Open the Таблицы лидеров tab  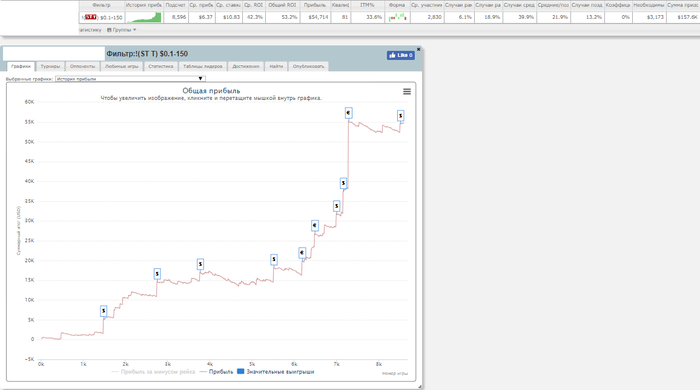click(x=203, y=66)
